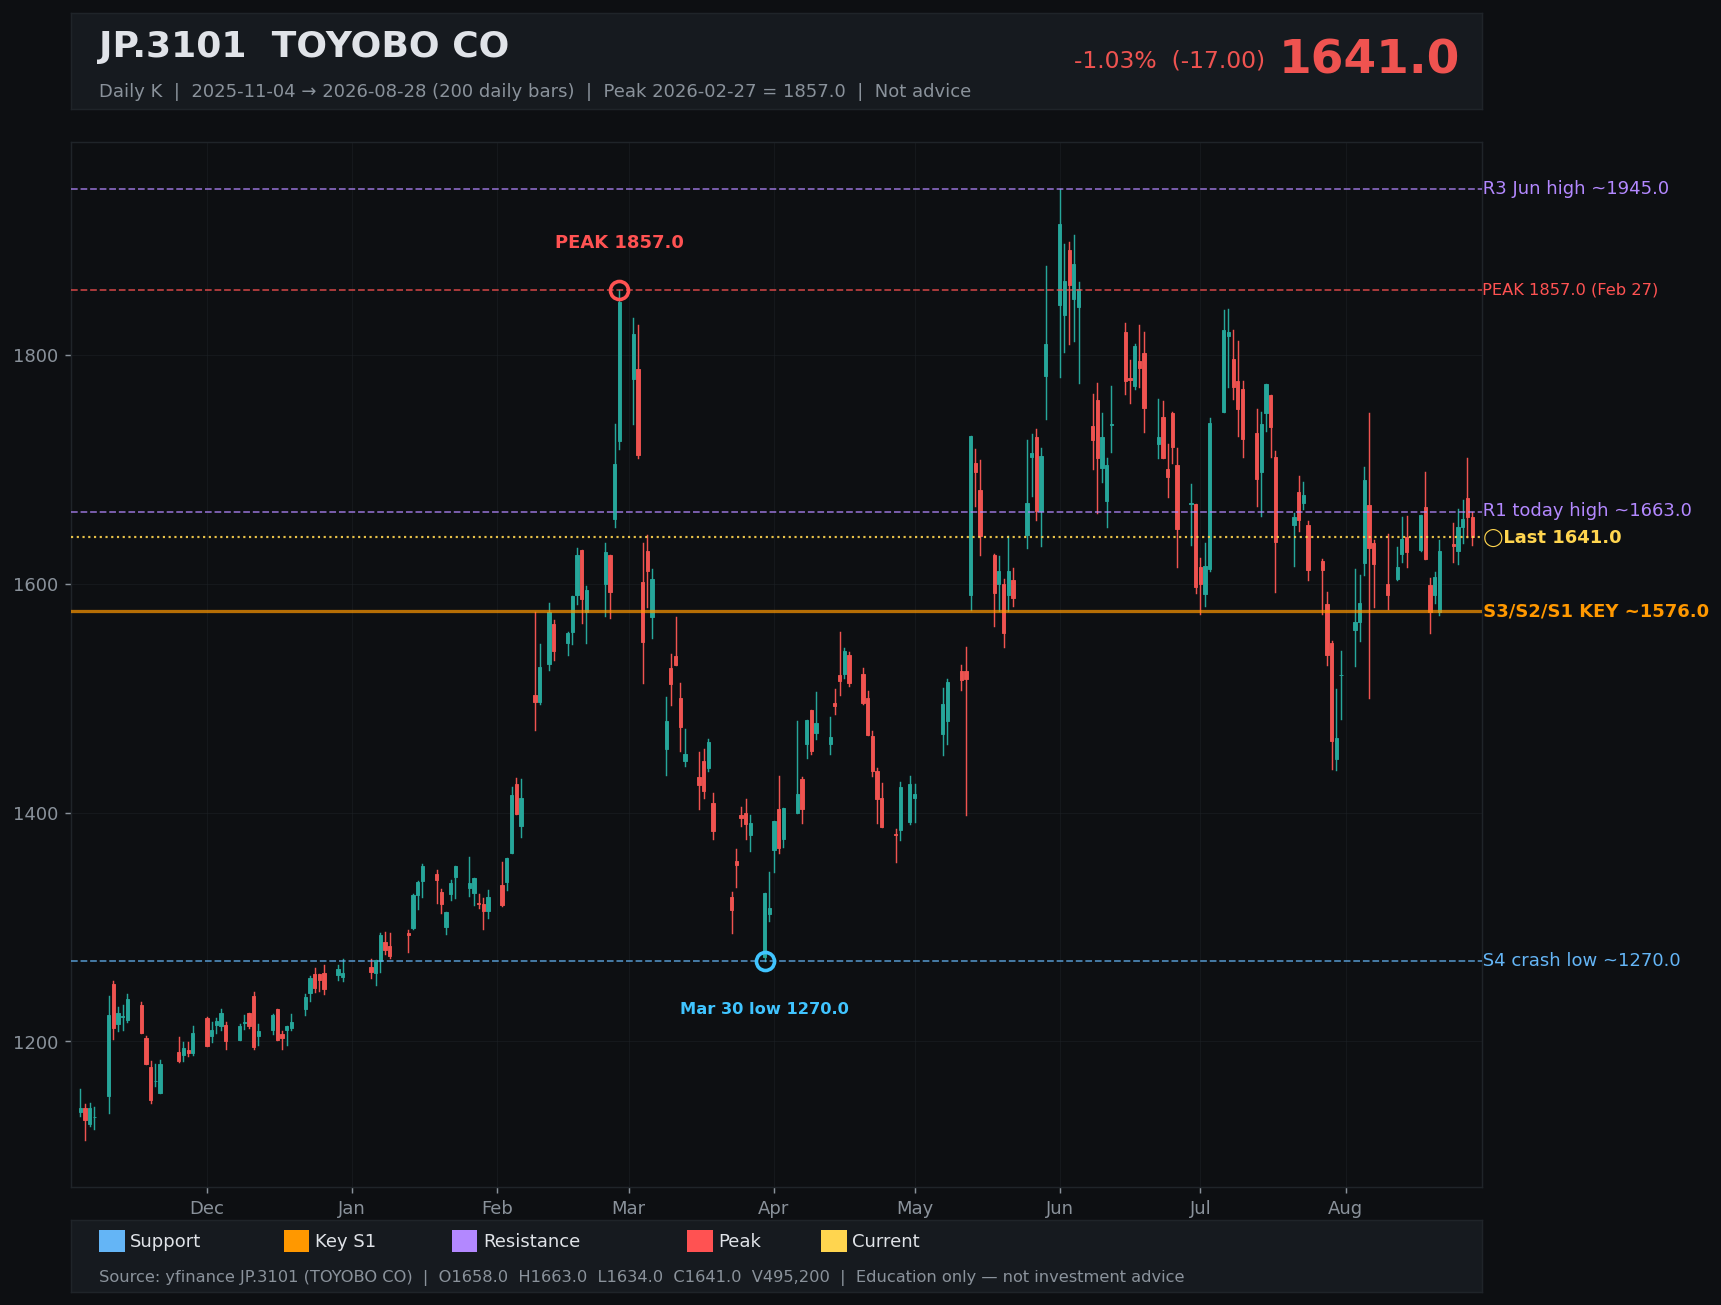Screen dimensions: 1721x1305
Task: Click the 'S3/S2/S1 KEY ~1576.0' label
Action: tap(1596, 611)
